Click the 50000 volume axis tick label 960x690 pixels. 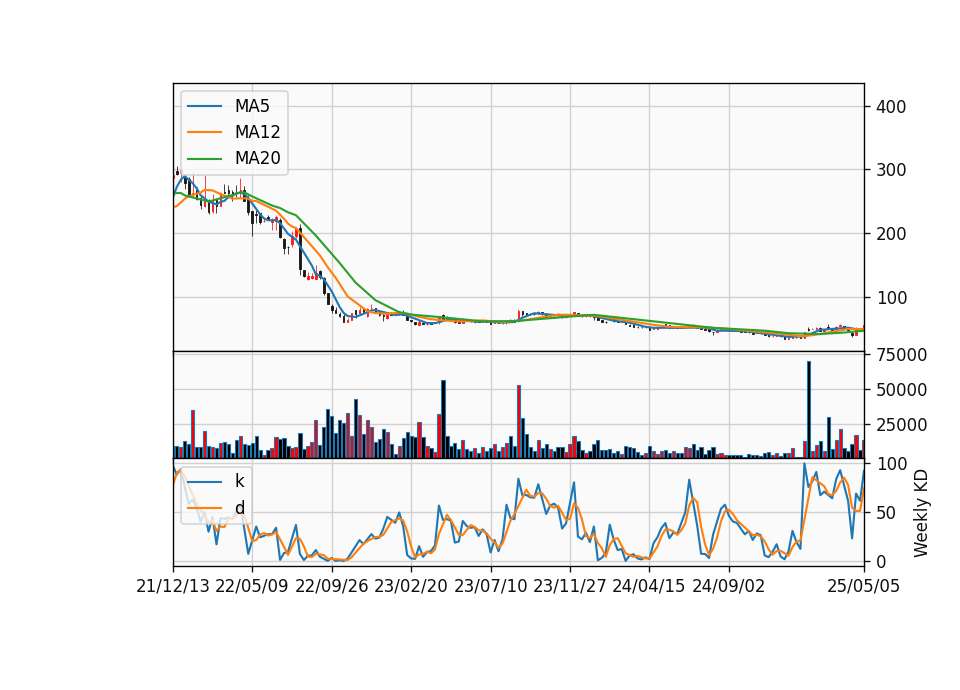[901, 390]
